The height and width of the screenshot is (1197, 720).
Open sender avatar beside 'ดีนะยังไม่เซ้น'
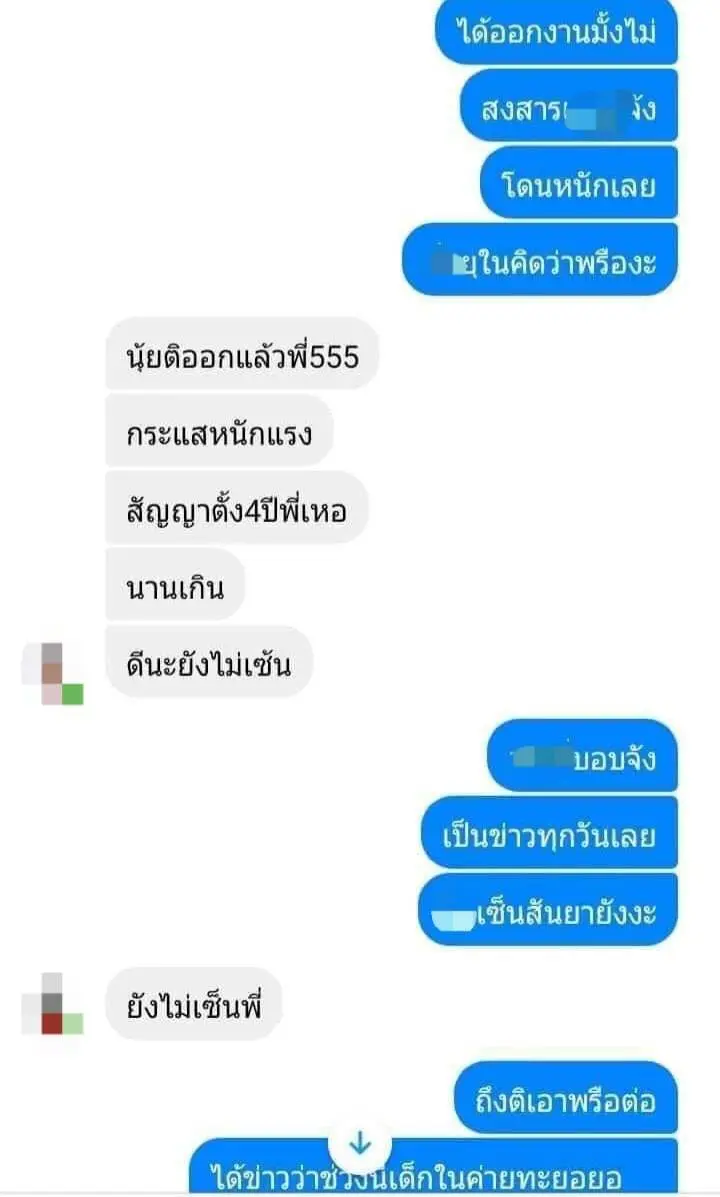coord(53,674)
